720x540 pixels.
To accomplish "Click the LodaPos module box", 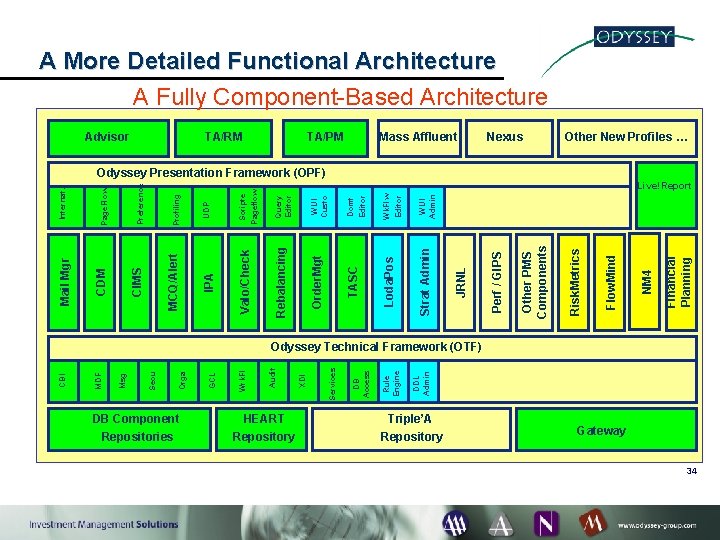I will 388,282.
